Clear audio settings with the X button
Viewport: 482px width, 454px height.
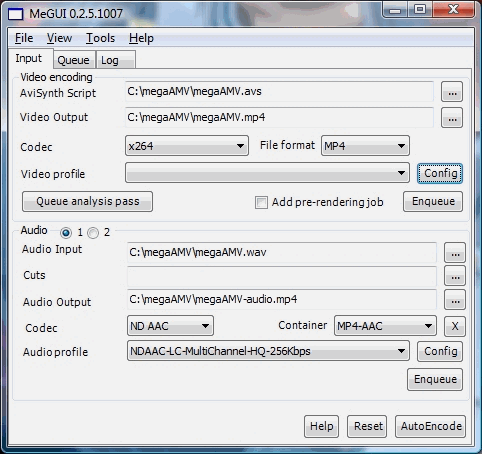click(455, 326)
